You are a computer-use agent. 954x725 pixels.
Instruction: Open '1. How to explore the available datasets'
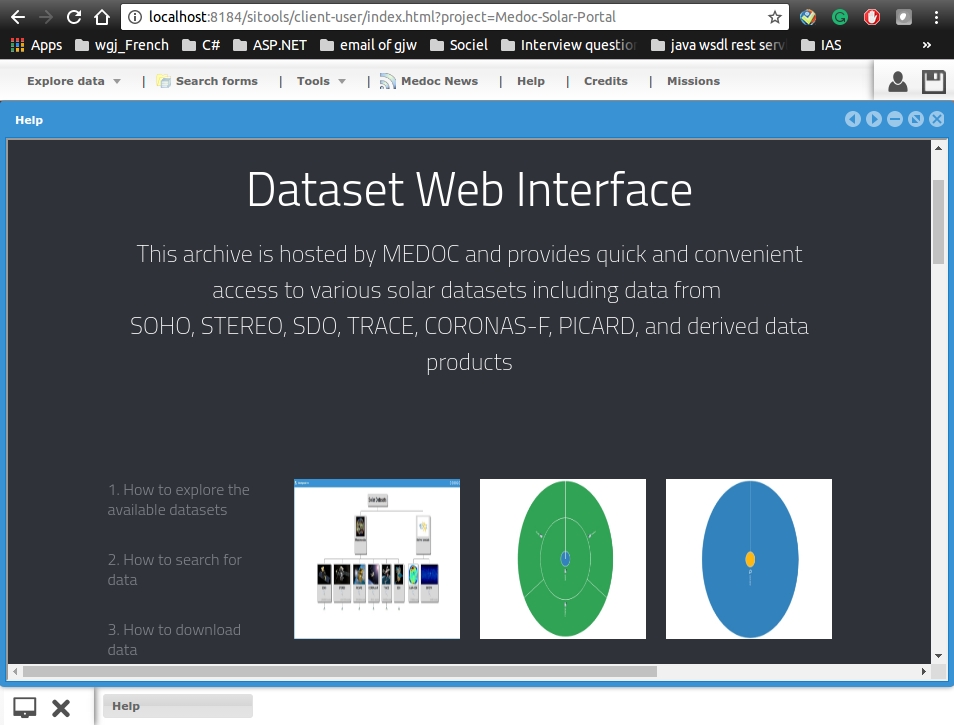178,499
